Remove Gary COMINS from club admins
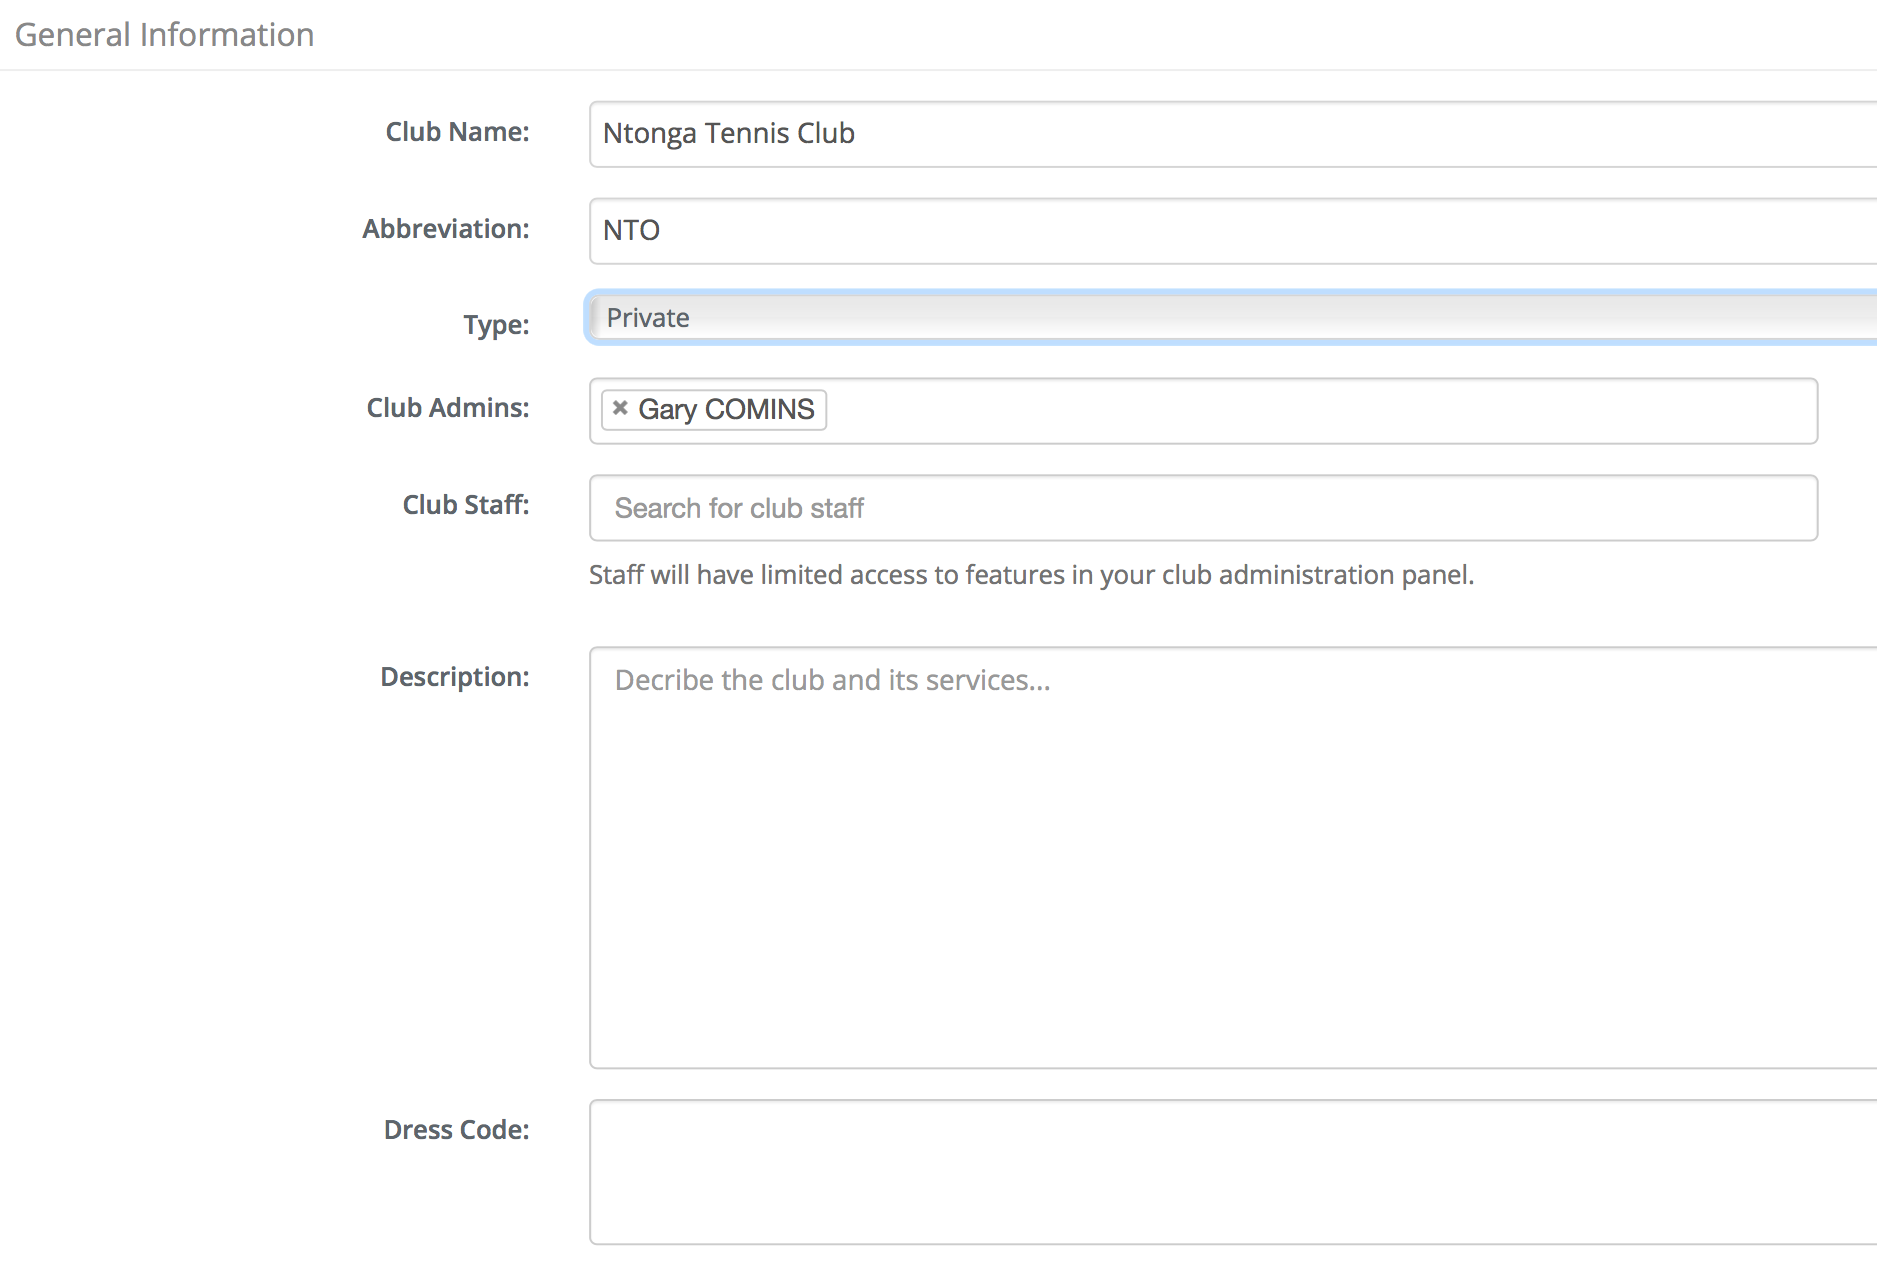 coord(620,408)
